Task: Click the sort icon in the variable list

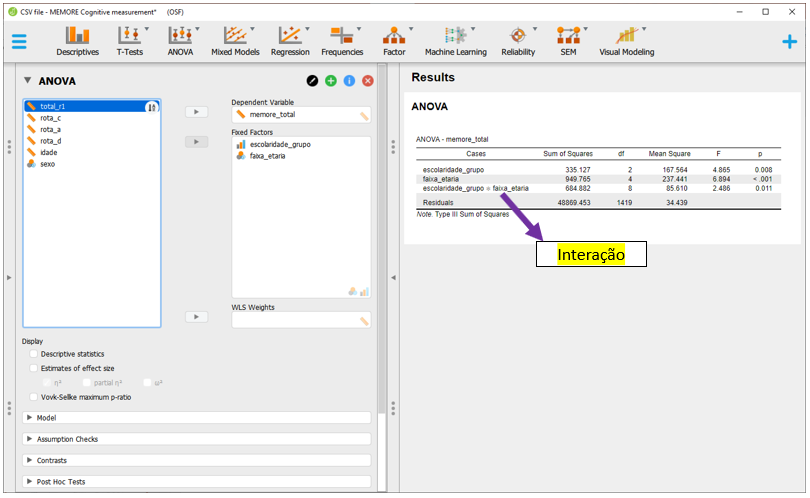Action: pos(152,106)
